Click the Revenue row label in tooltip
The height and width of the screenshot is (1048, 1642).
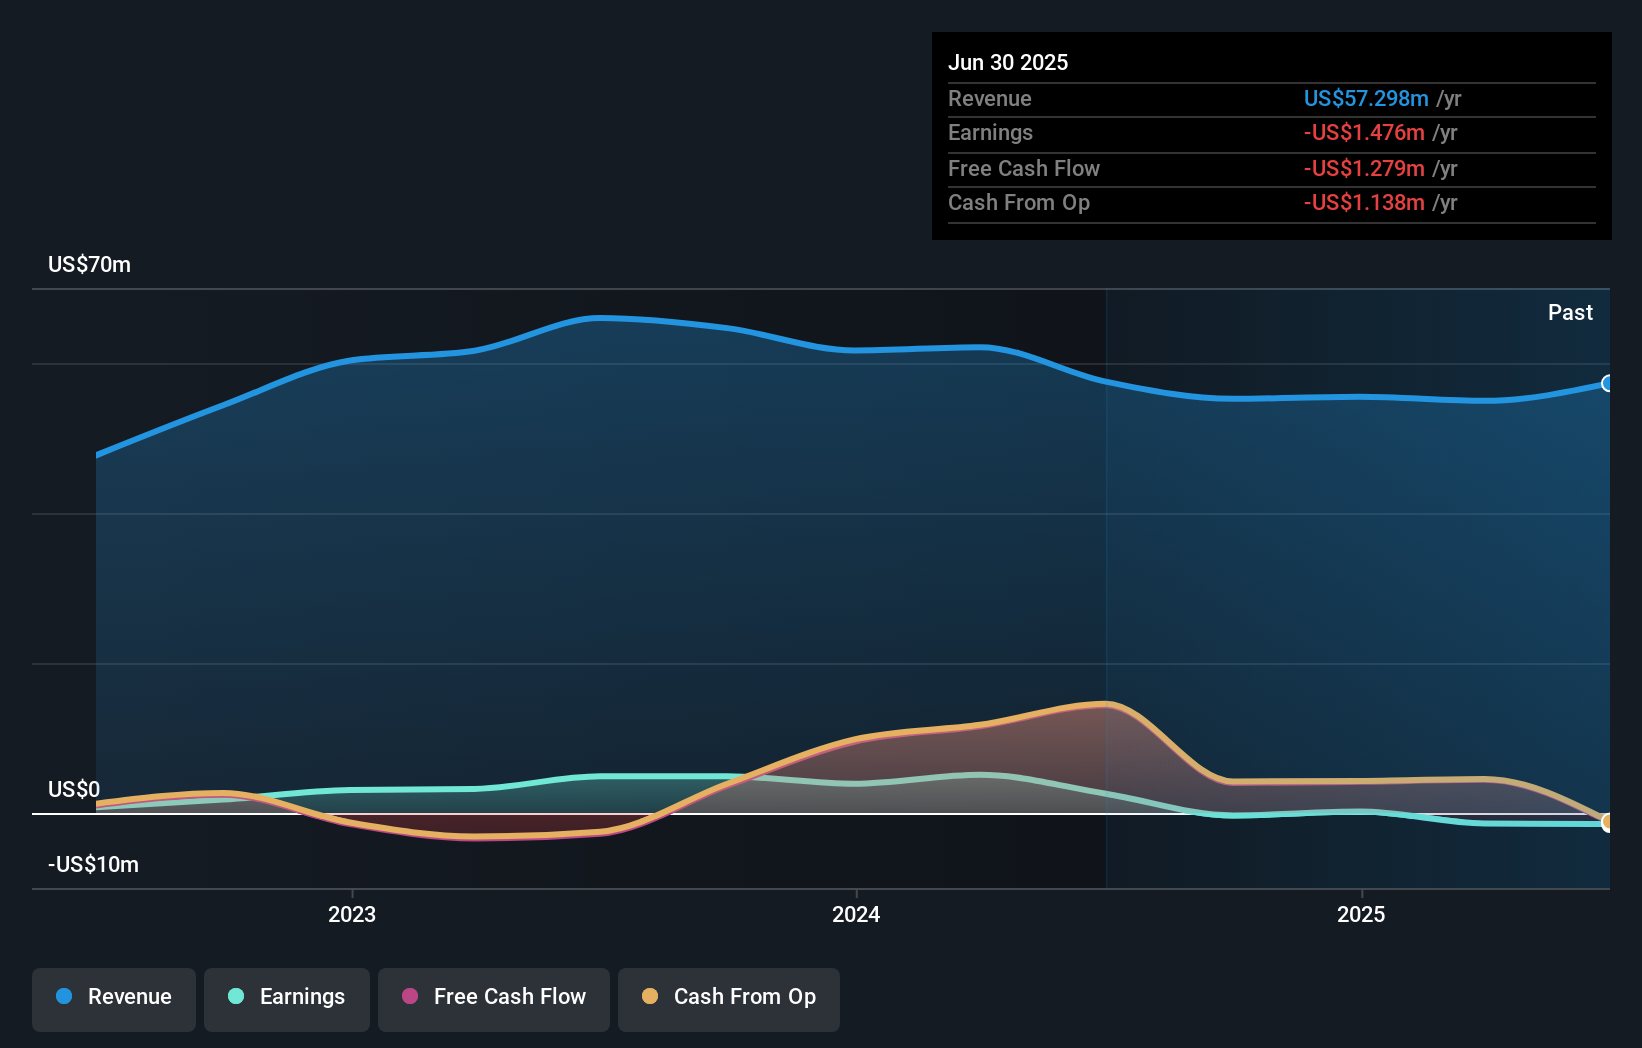990,99
